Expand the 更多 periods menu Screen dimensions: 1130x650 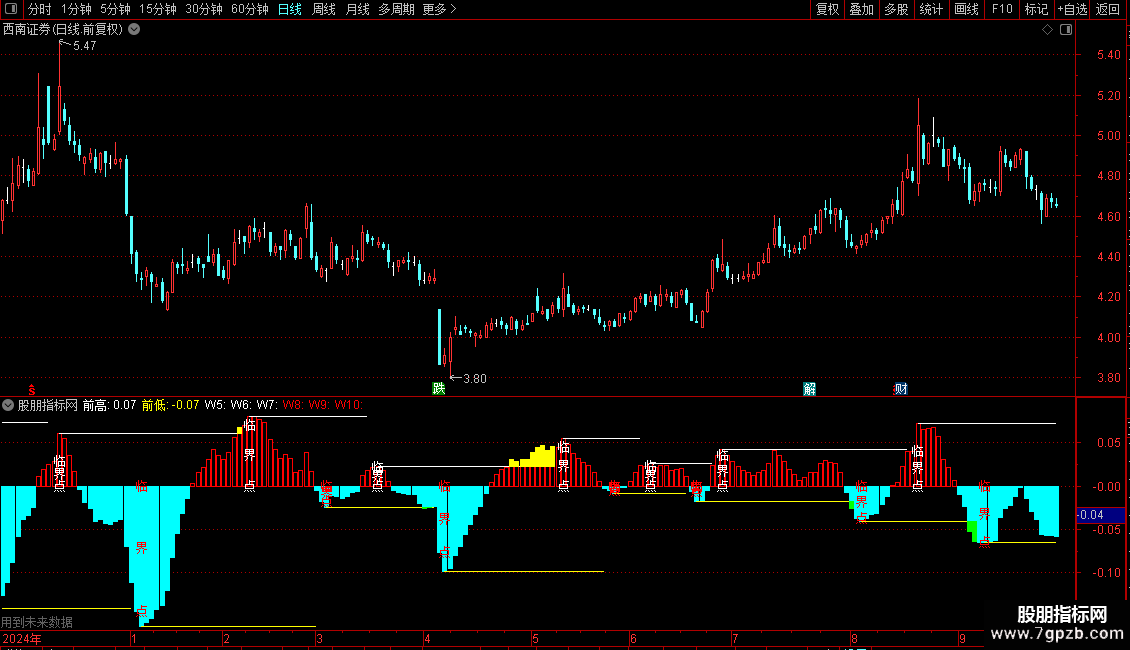point(440,9)
